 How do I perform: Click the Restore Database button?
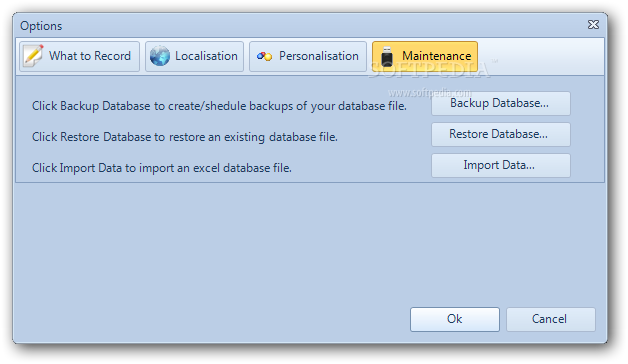[501, 134]
